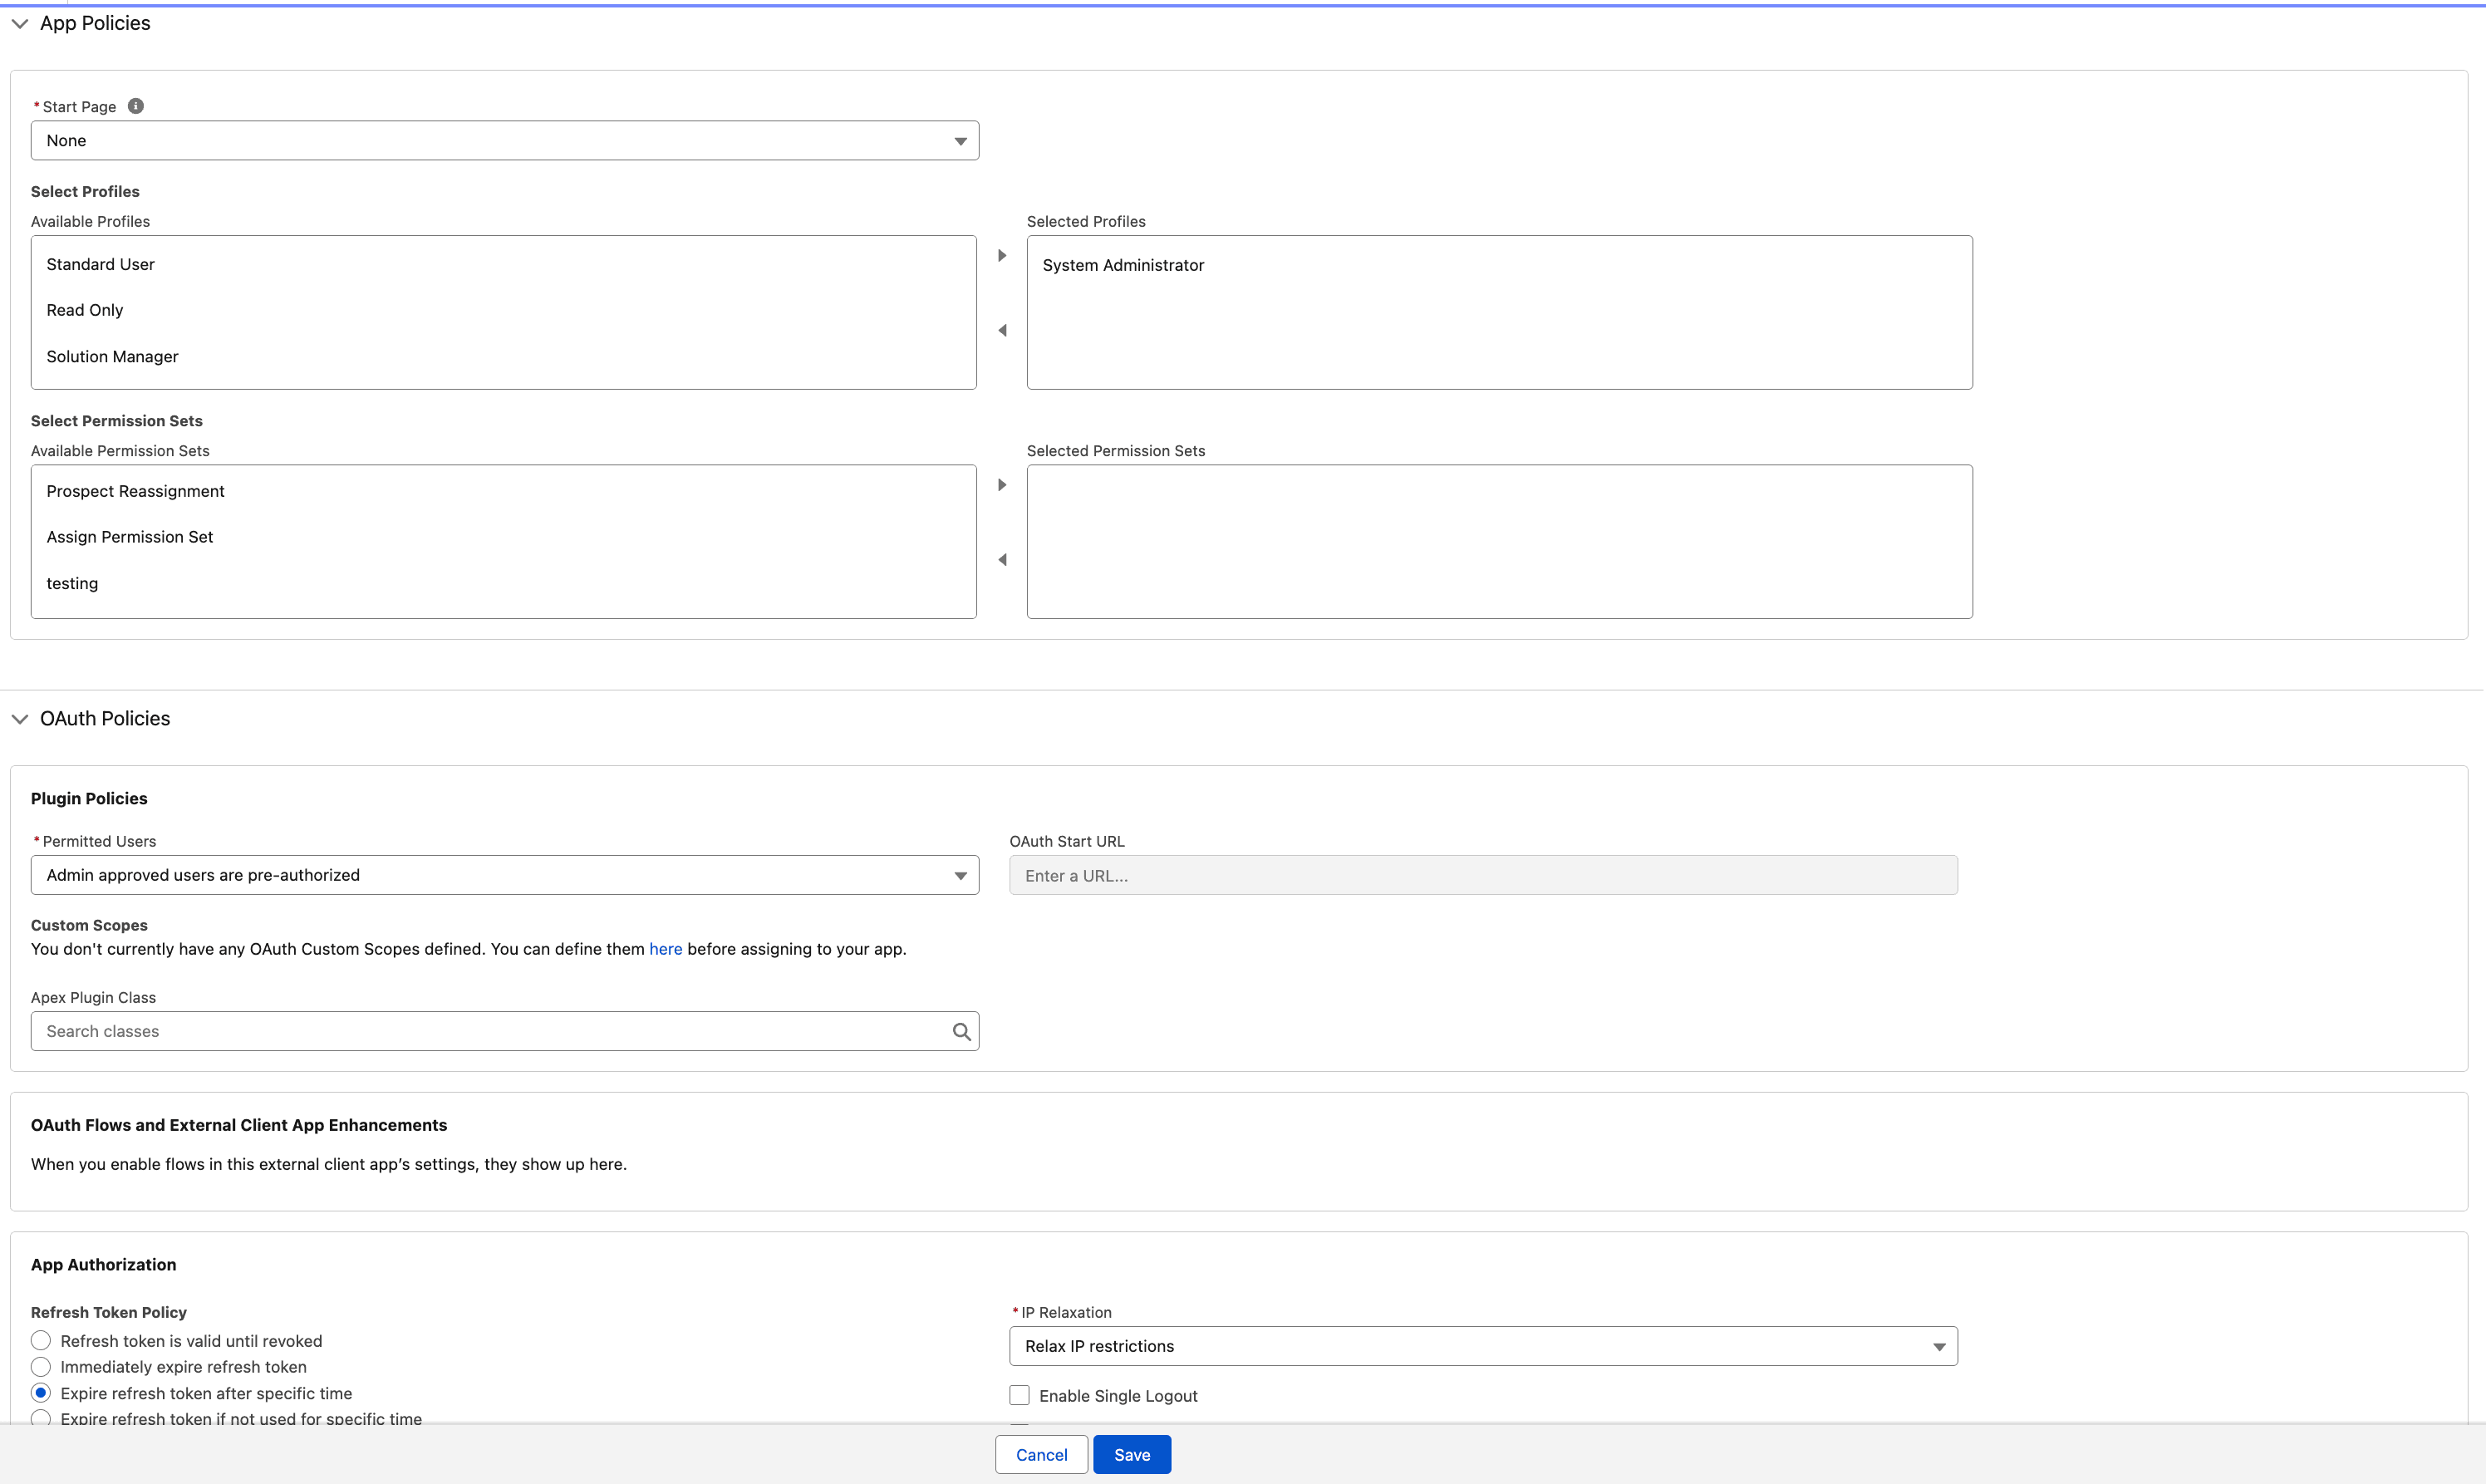Enable the Single Logout checkbox
Screen dimensions: 2486x1484
[1019, 1394]
